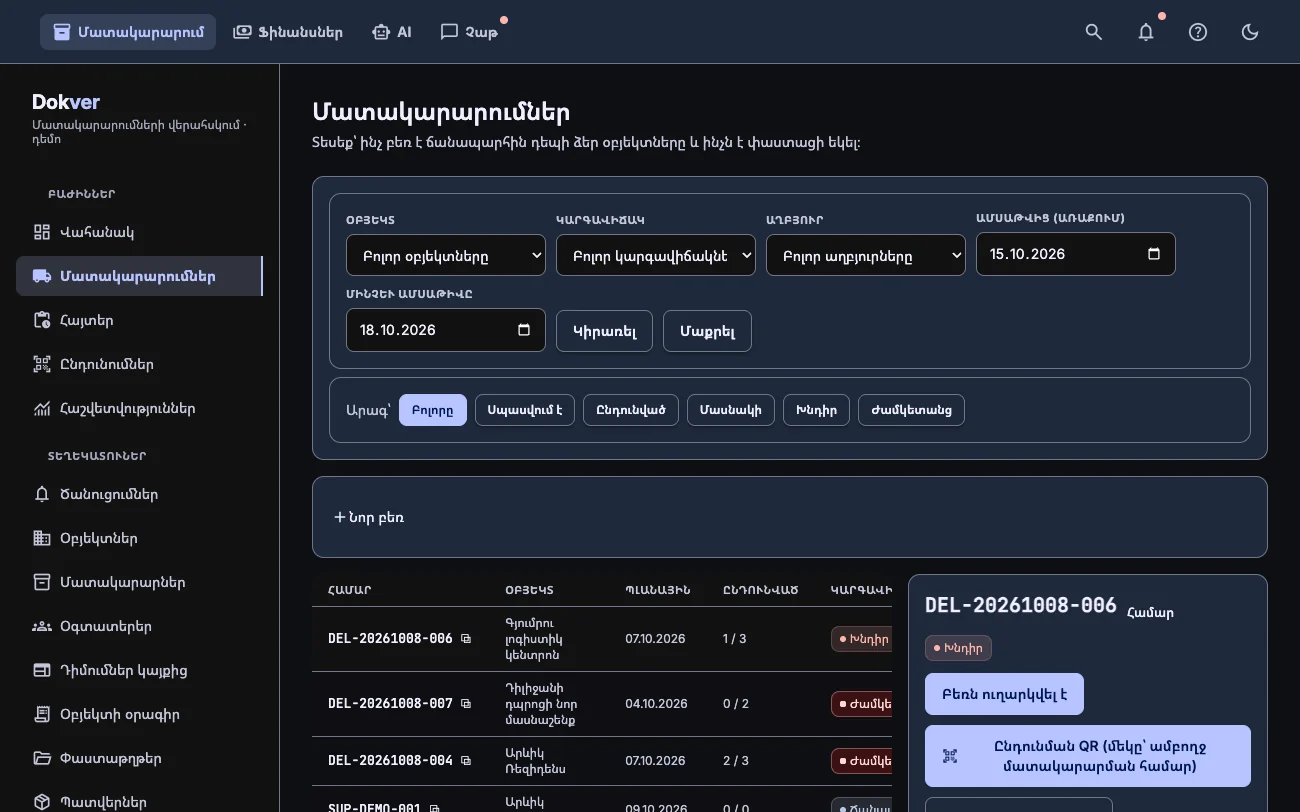This screenshot has height=812, width=1300.
Task: Select quick filter Մասնակի
Action: [x=731, y=410]
